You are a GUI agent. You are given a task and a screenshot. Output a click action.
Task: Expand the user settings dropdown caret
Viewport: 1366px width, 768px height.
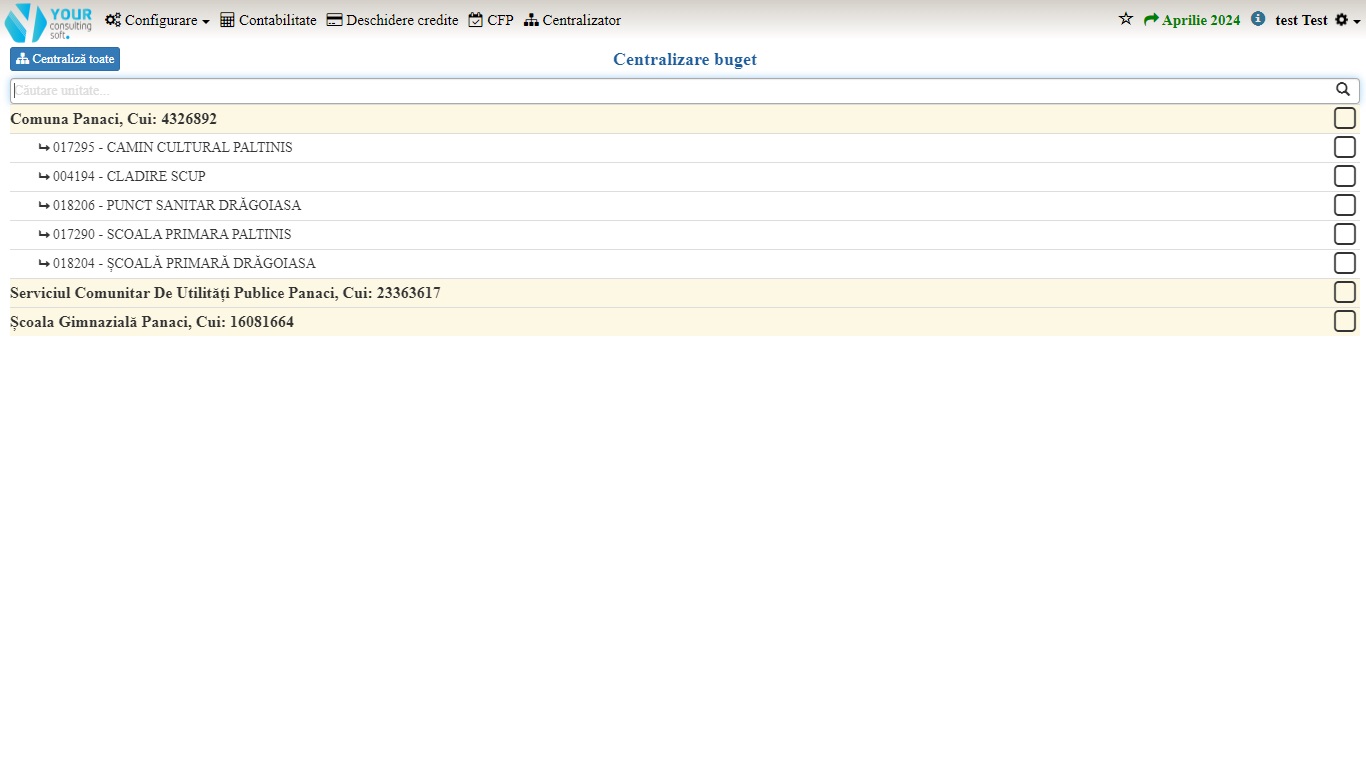[x=1357, y=21]
